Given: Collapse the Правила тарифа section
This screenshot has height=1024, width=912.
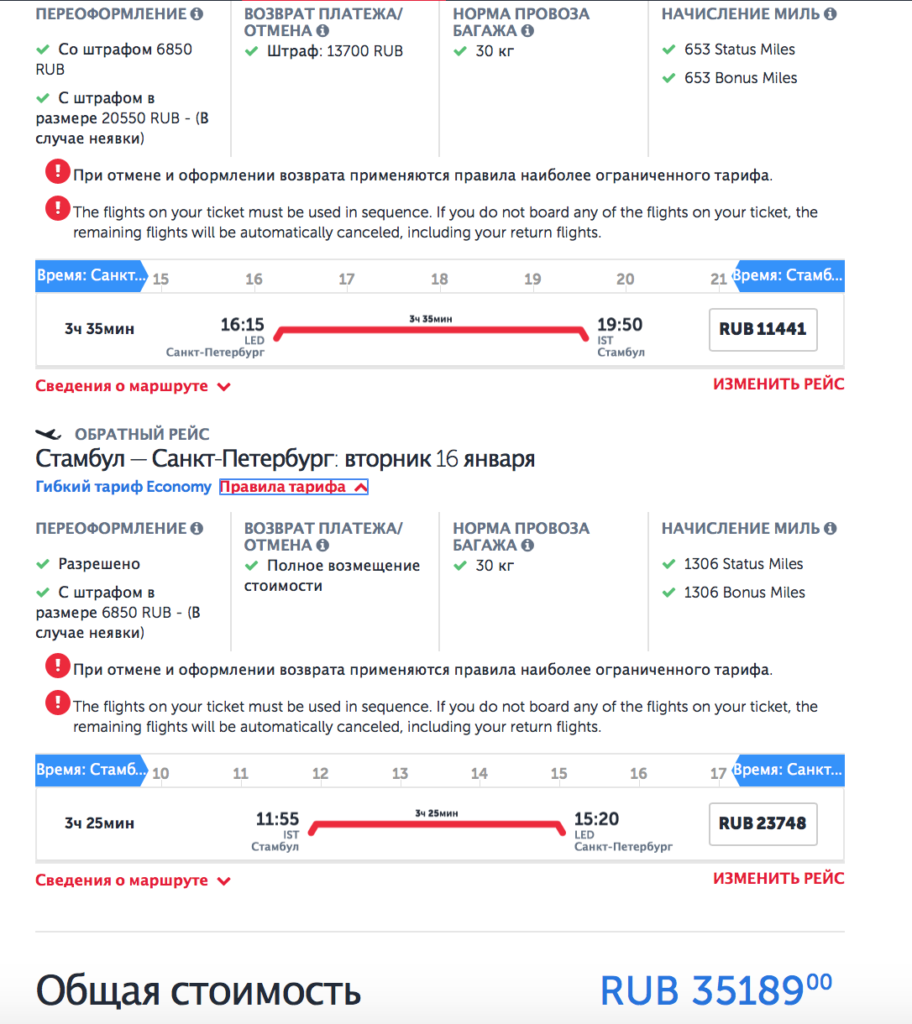Looking at the screenshot, I should click(293, 487).
